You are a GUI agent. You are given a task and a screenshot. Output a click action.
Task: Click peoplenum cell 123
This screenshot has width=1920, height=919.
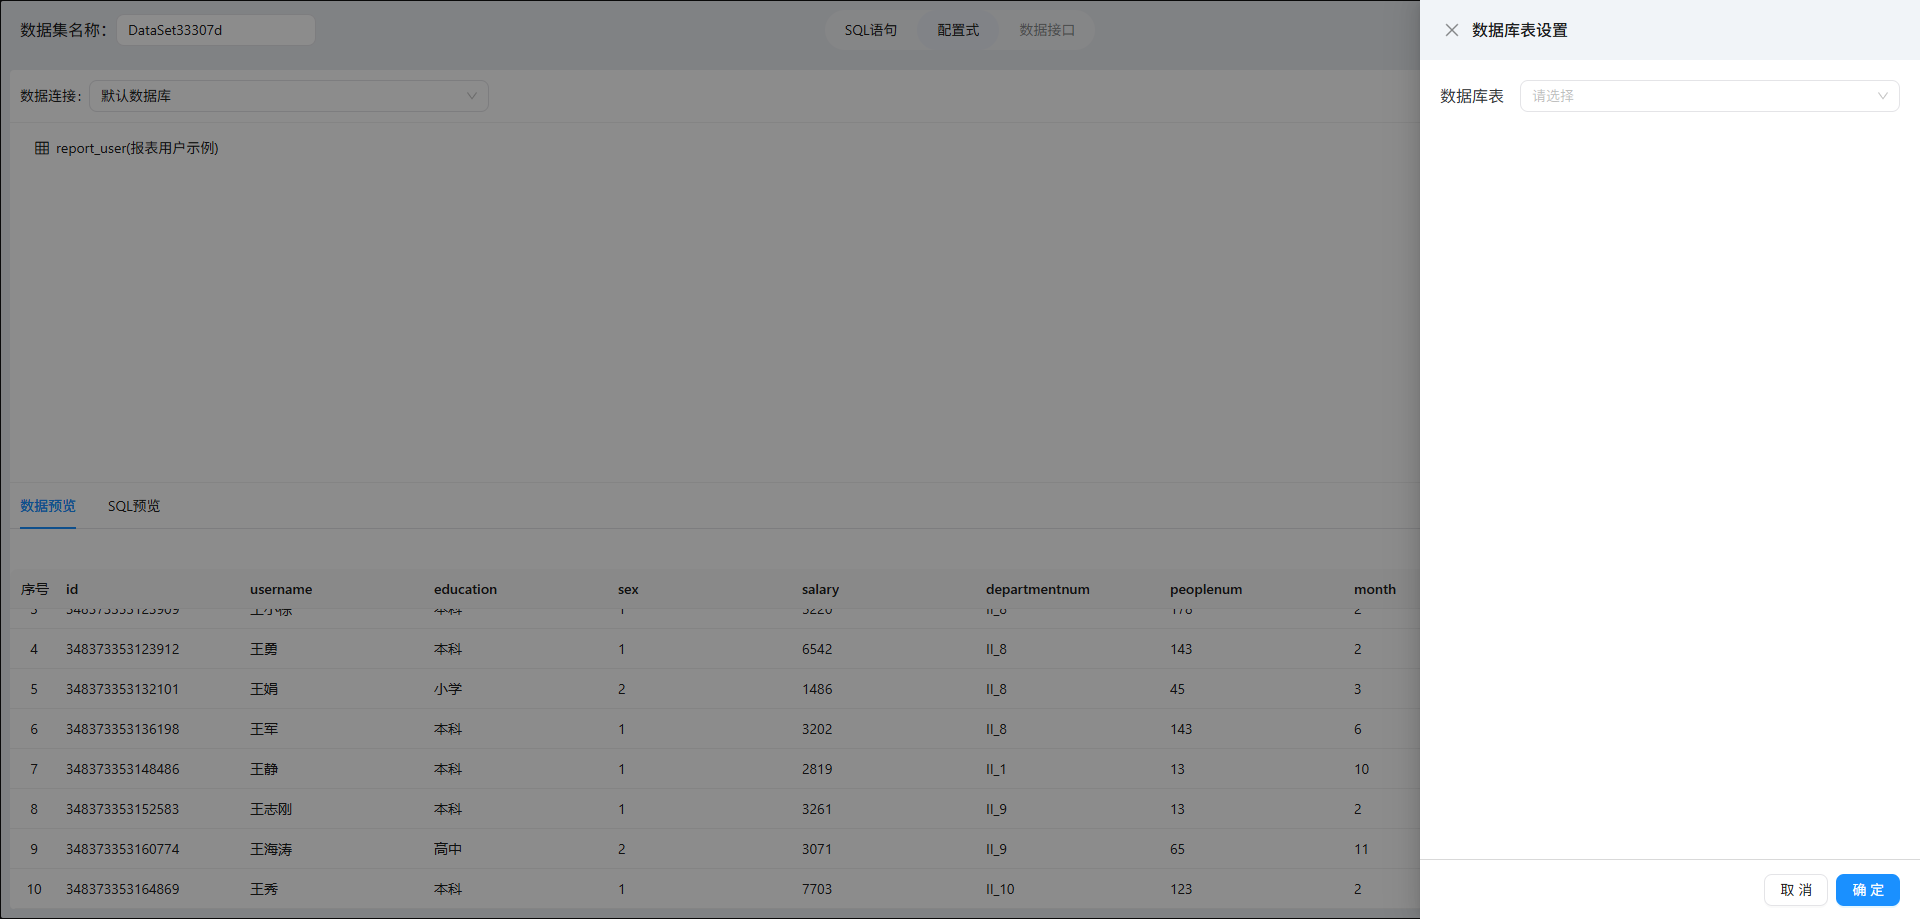[1181, 889]
